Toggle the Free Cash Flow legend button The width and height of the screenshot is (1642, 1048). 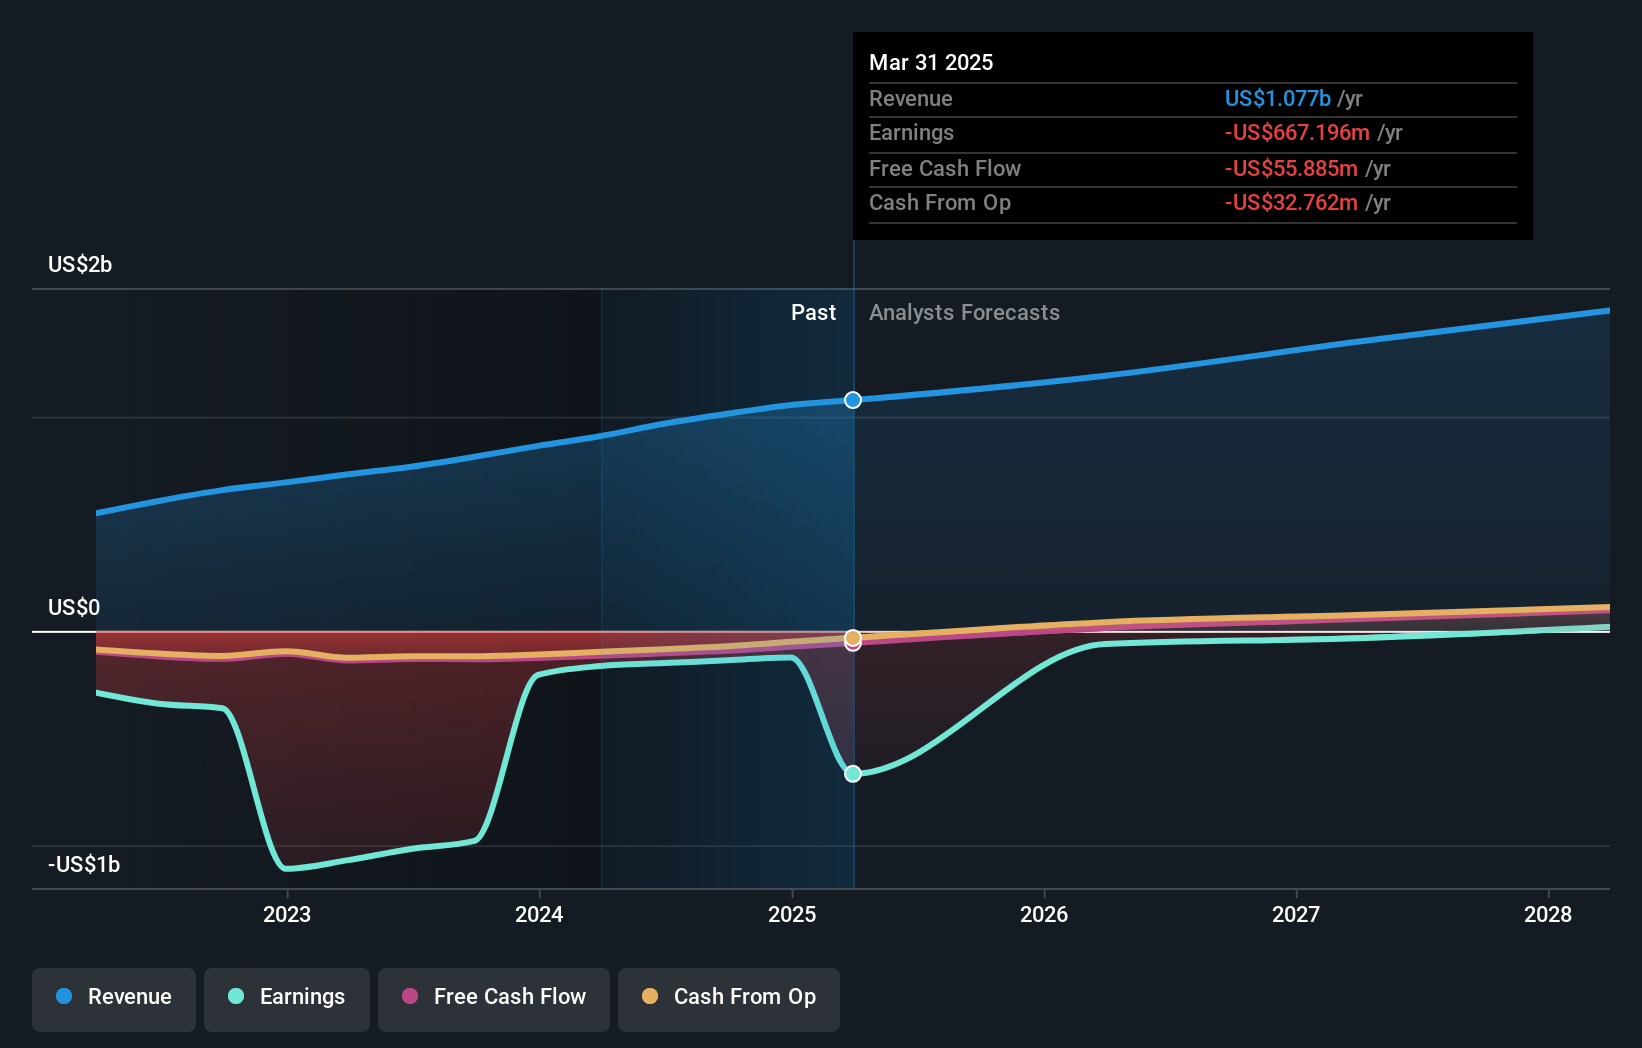coord(494,999)
